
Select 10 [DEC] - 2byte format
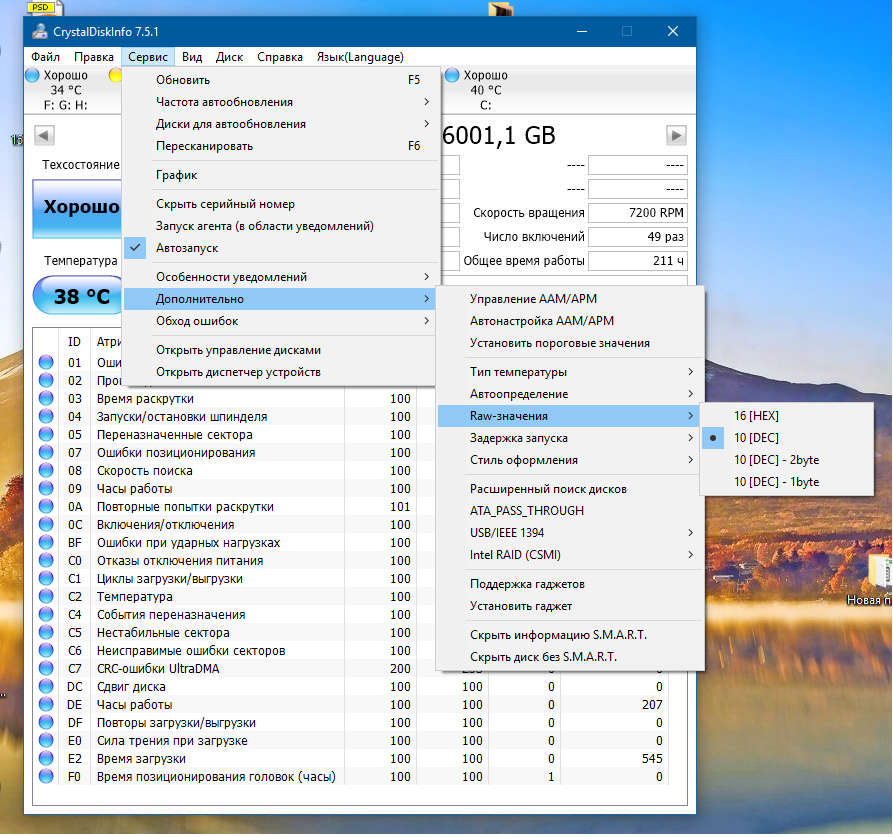click(787, 460)
